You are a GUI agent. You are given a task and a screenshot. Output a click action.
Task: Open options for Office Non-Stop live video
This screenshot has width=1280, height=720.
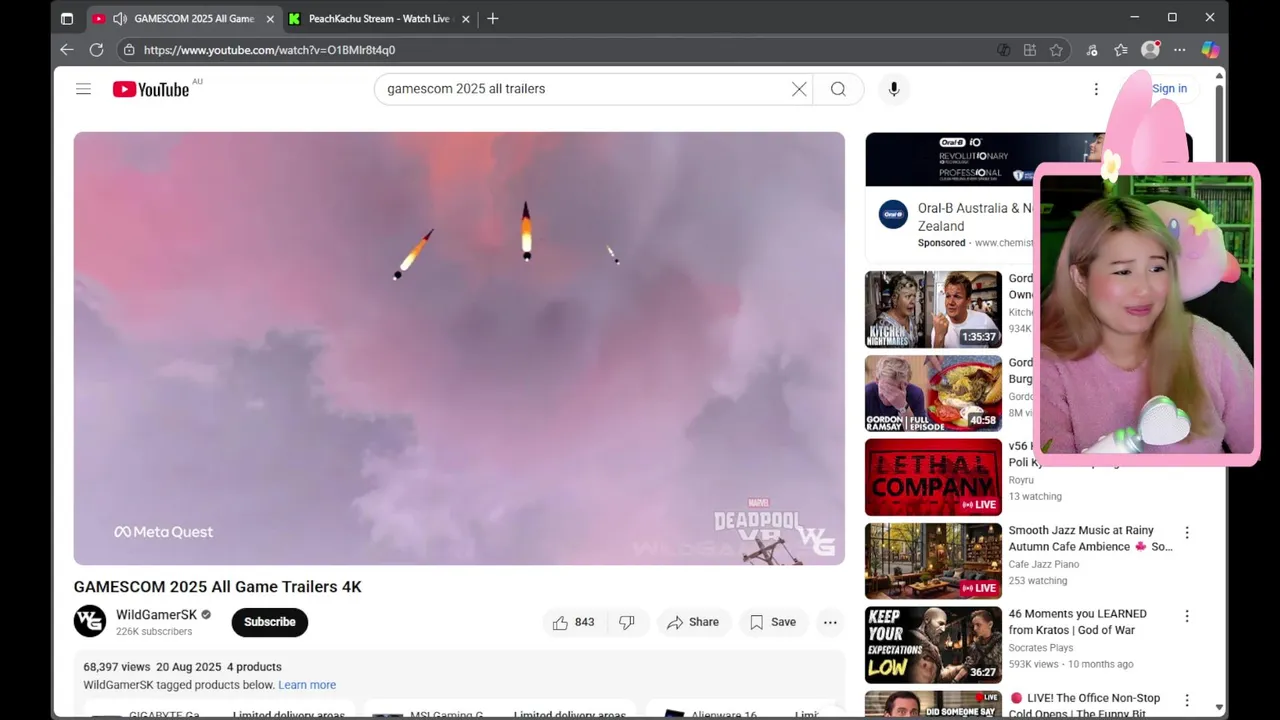[1187, 701]
